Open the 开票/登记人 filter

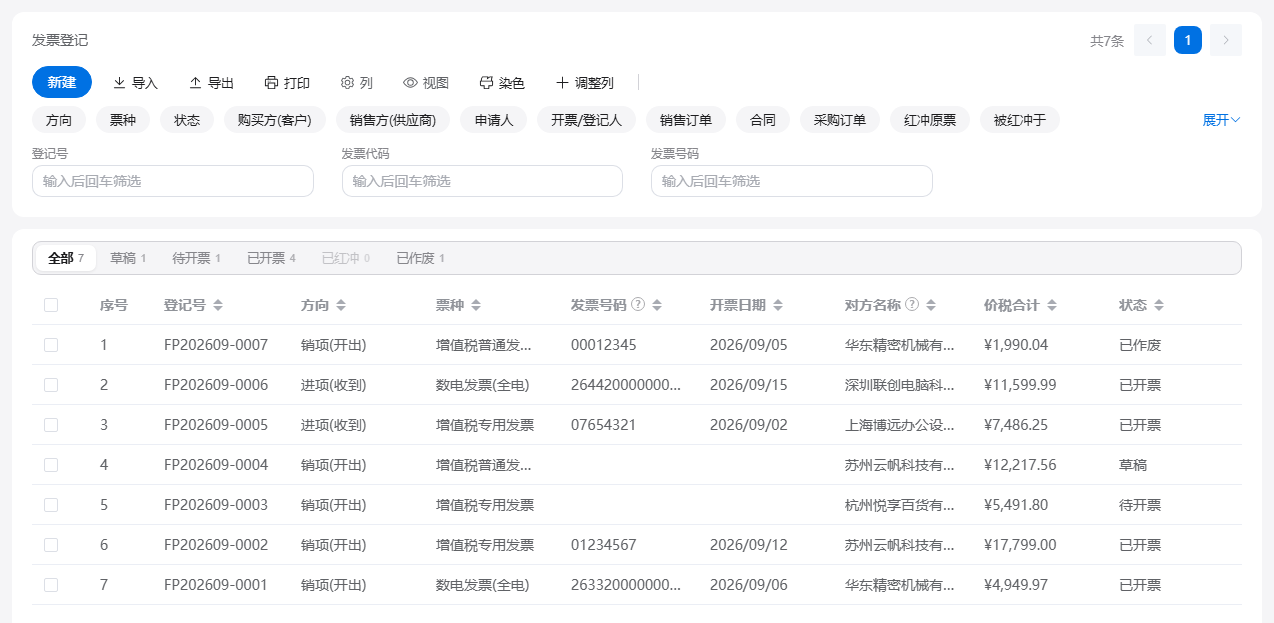pos(587,120)
